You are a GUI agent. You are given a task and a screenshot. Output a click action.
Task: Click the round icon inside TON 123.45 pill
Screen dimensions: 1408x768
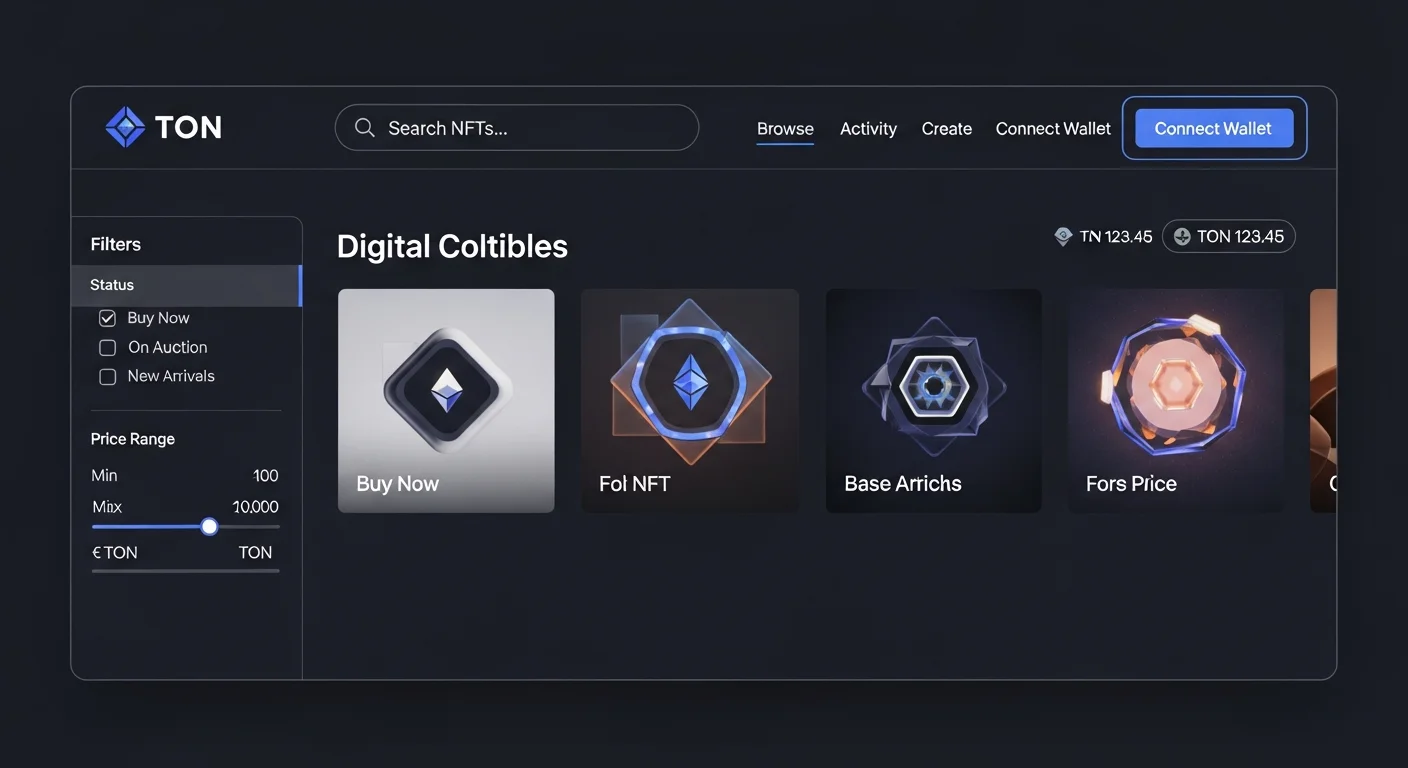1182,237
